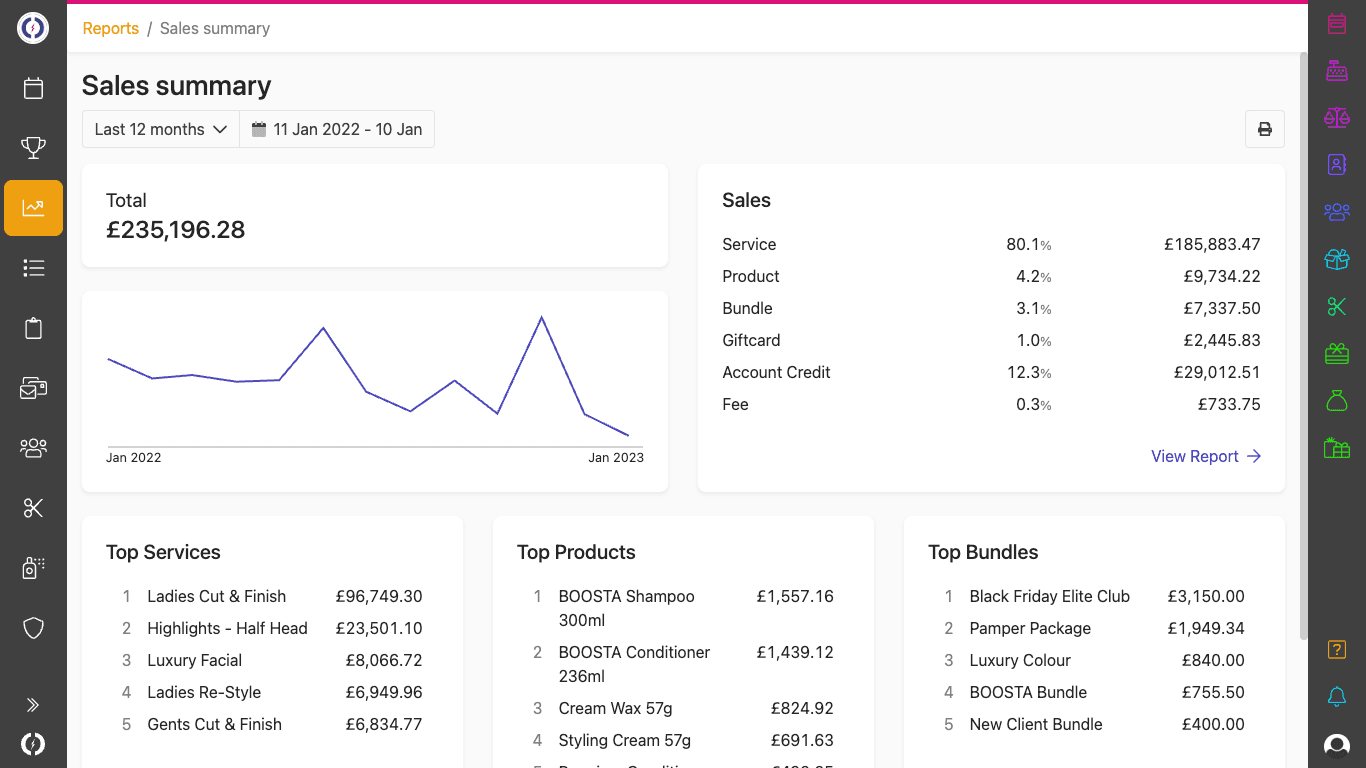Image resolution: width=1366 pixels, height=768 pixels.
Task: Click View Report link in Sales card
Action: (x=1205, y=456)
